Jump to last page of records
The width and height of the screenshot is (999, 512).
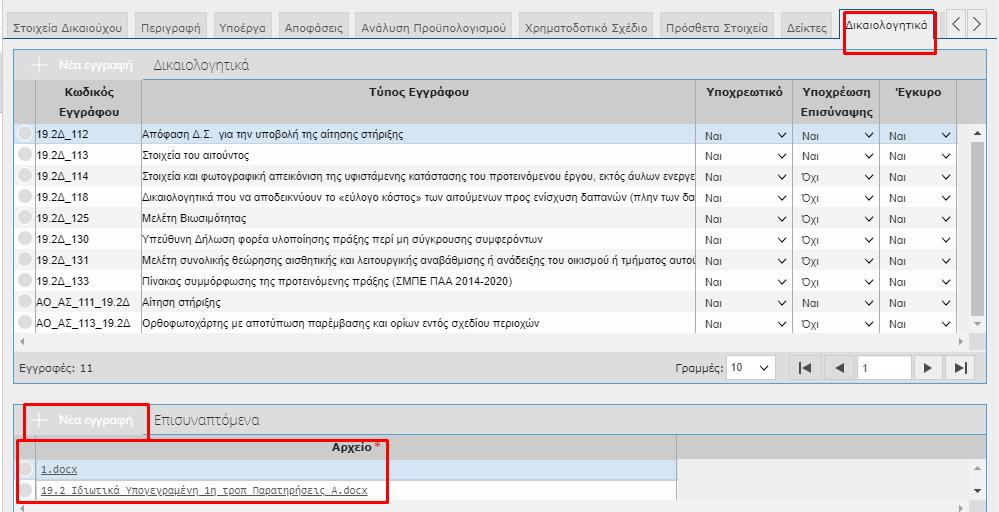tap(961, 368)
